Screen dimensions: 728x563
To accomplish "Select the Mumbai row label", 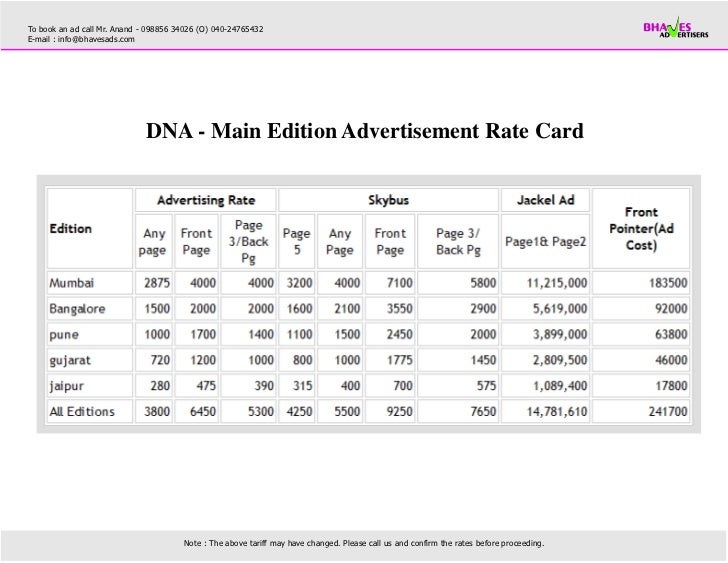I will click(72, 283).
